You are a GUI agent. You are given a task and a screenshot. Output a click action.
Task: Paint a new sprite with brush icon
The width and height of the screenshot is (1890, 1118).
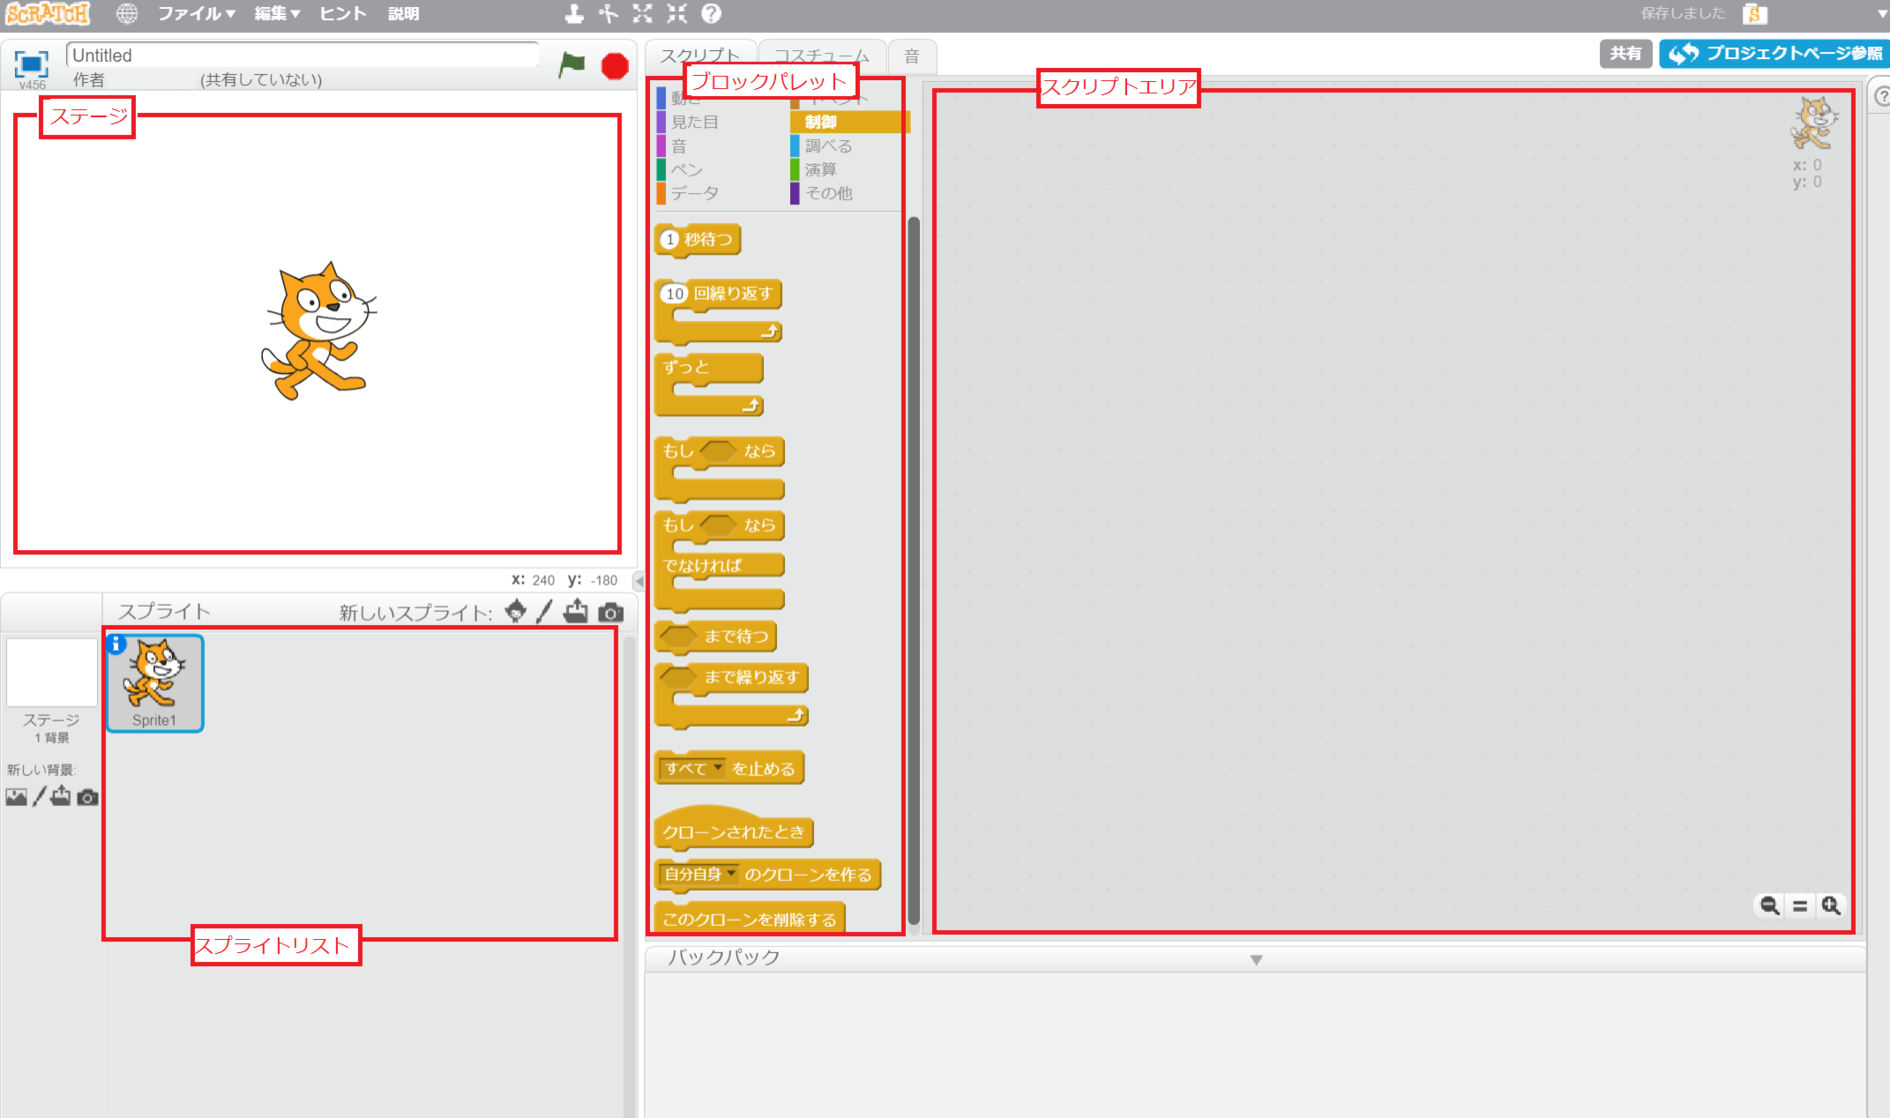[x=545, y=611]
